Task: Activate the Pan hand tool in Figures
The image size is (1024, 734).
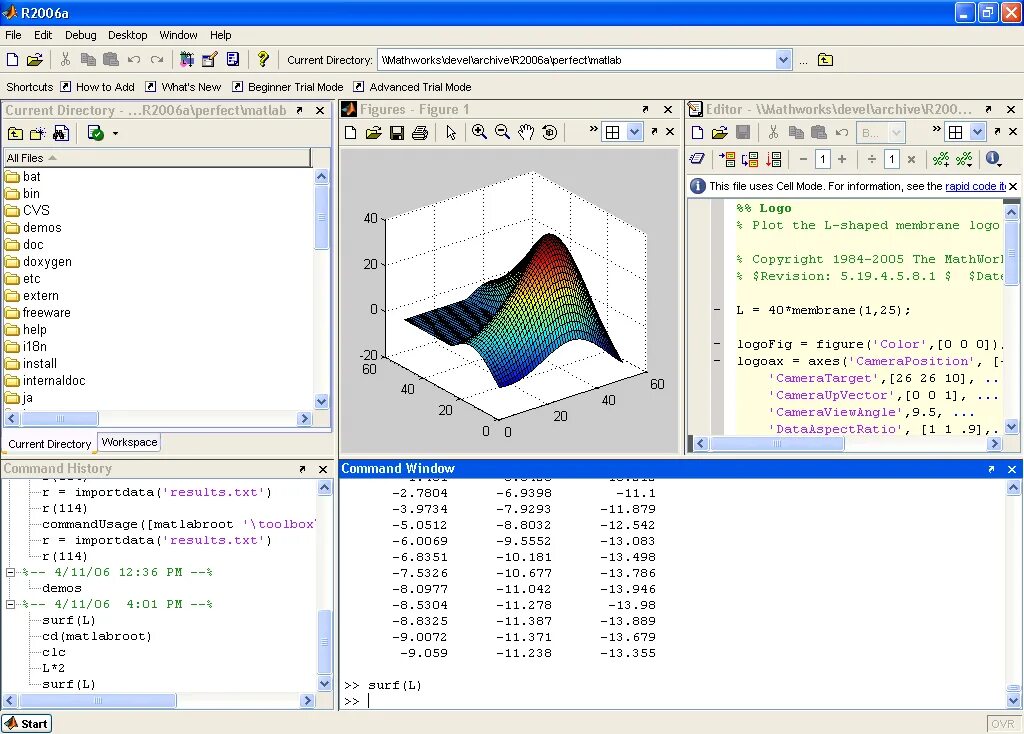Action: [x=526, y=132]
